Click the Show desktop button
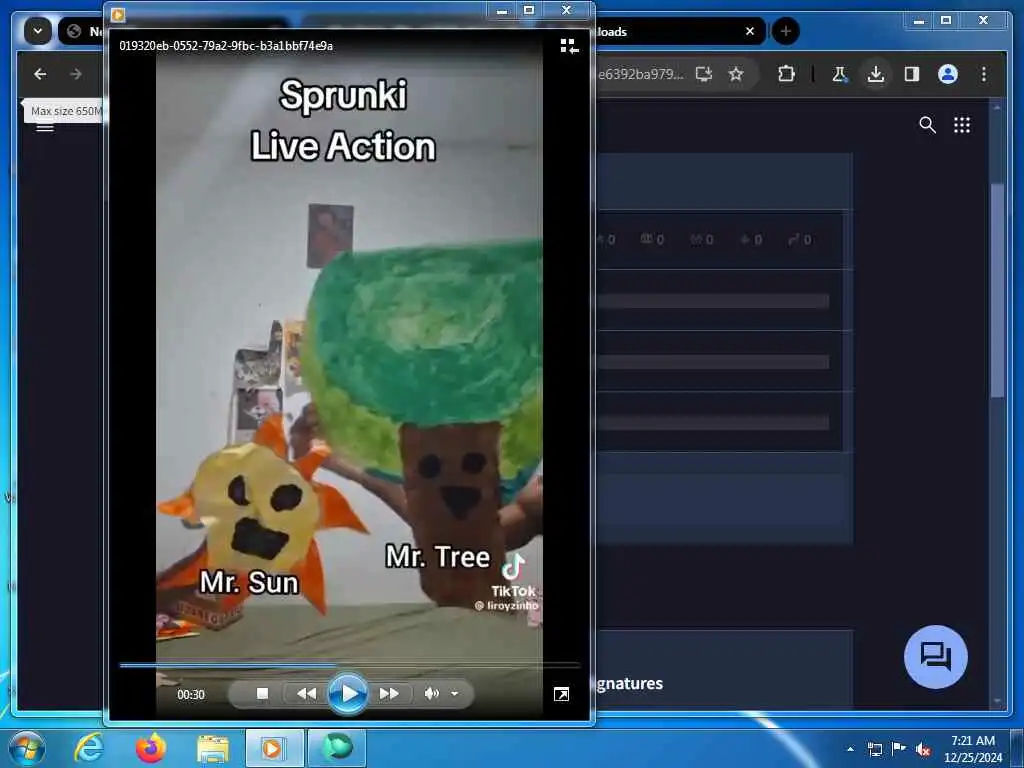The height and width of the screenshot is (768, 1024). (x=1017, y=748)
